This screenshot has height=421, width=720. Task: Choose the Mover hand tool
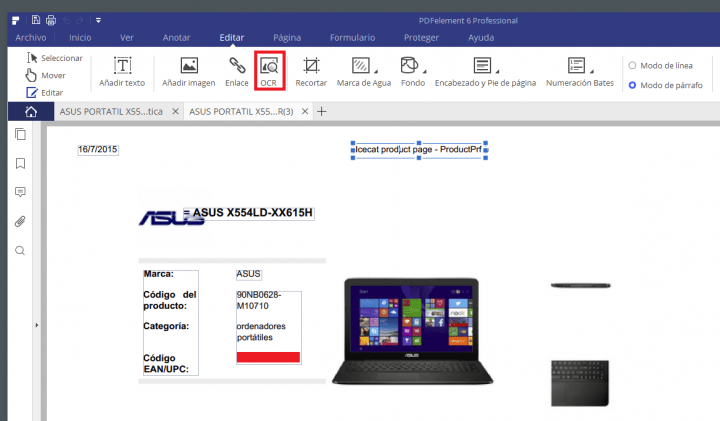pyautogui.click(x=45, y=75)
